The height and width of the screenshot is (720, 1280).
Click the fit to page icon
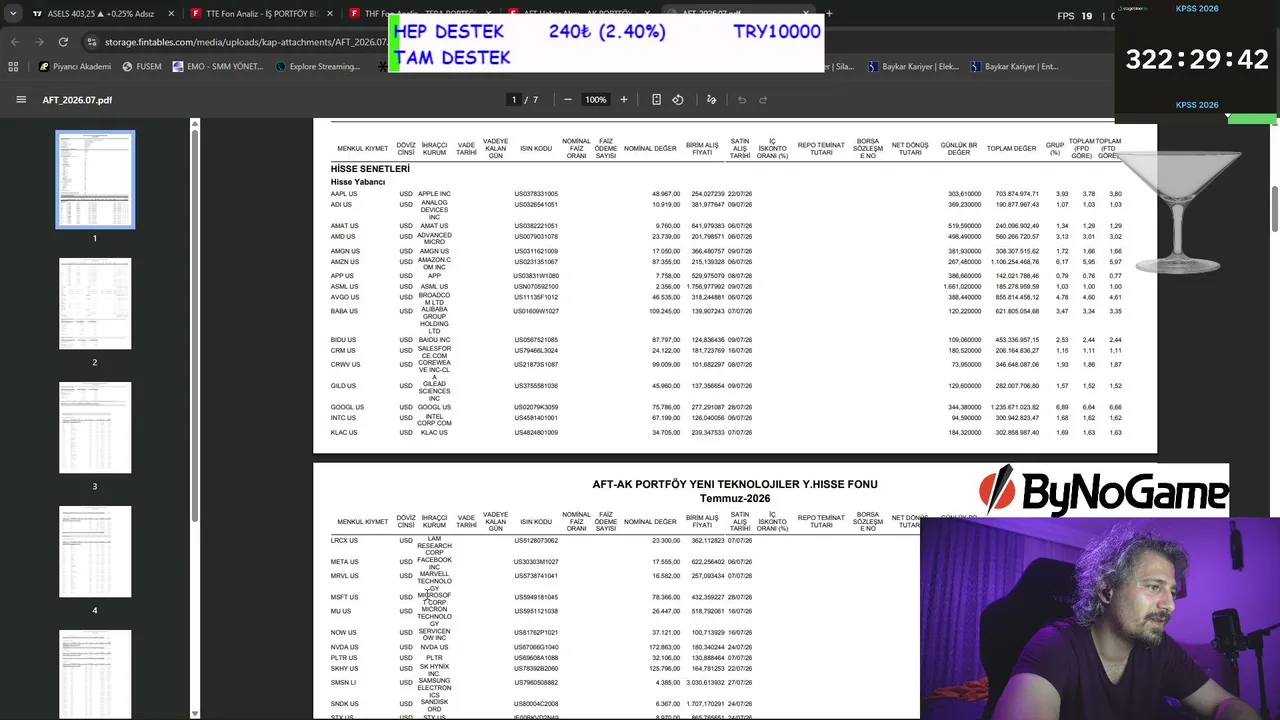656,100
